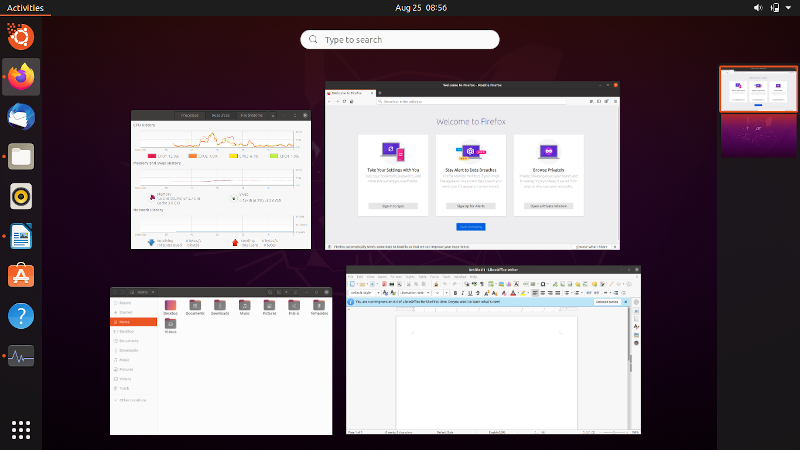Switch to Resources tab in System Monitor
The height and width of the screenshot is (450, 800).
(x=220, y=115)
